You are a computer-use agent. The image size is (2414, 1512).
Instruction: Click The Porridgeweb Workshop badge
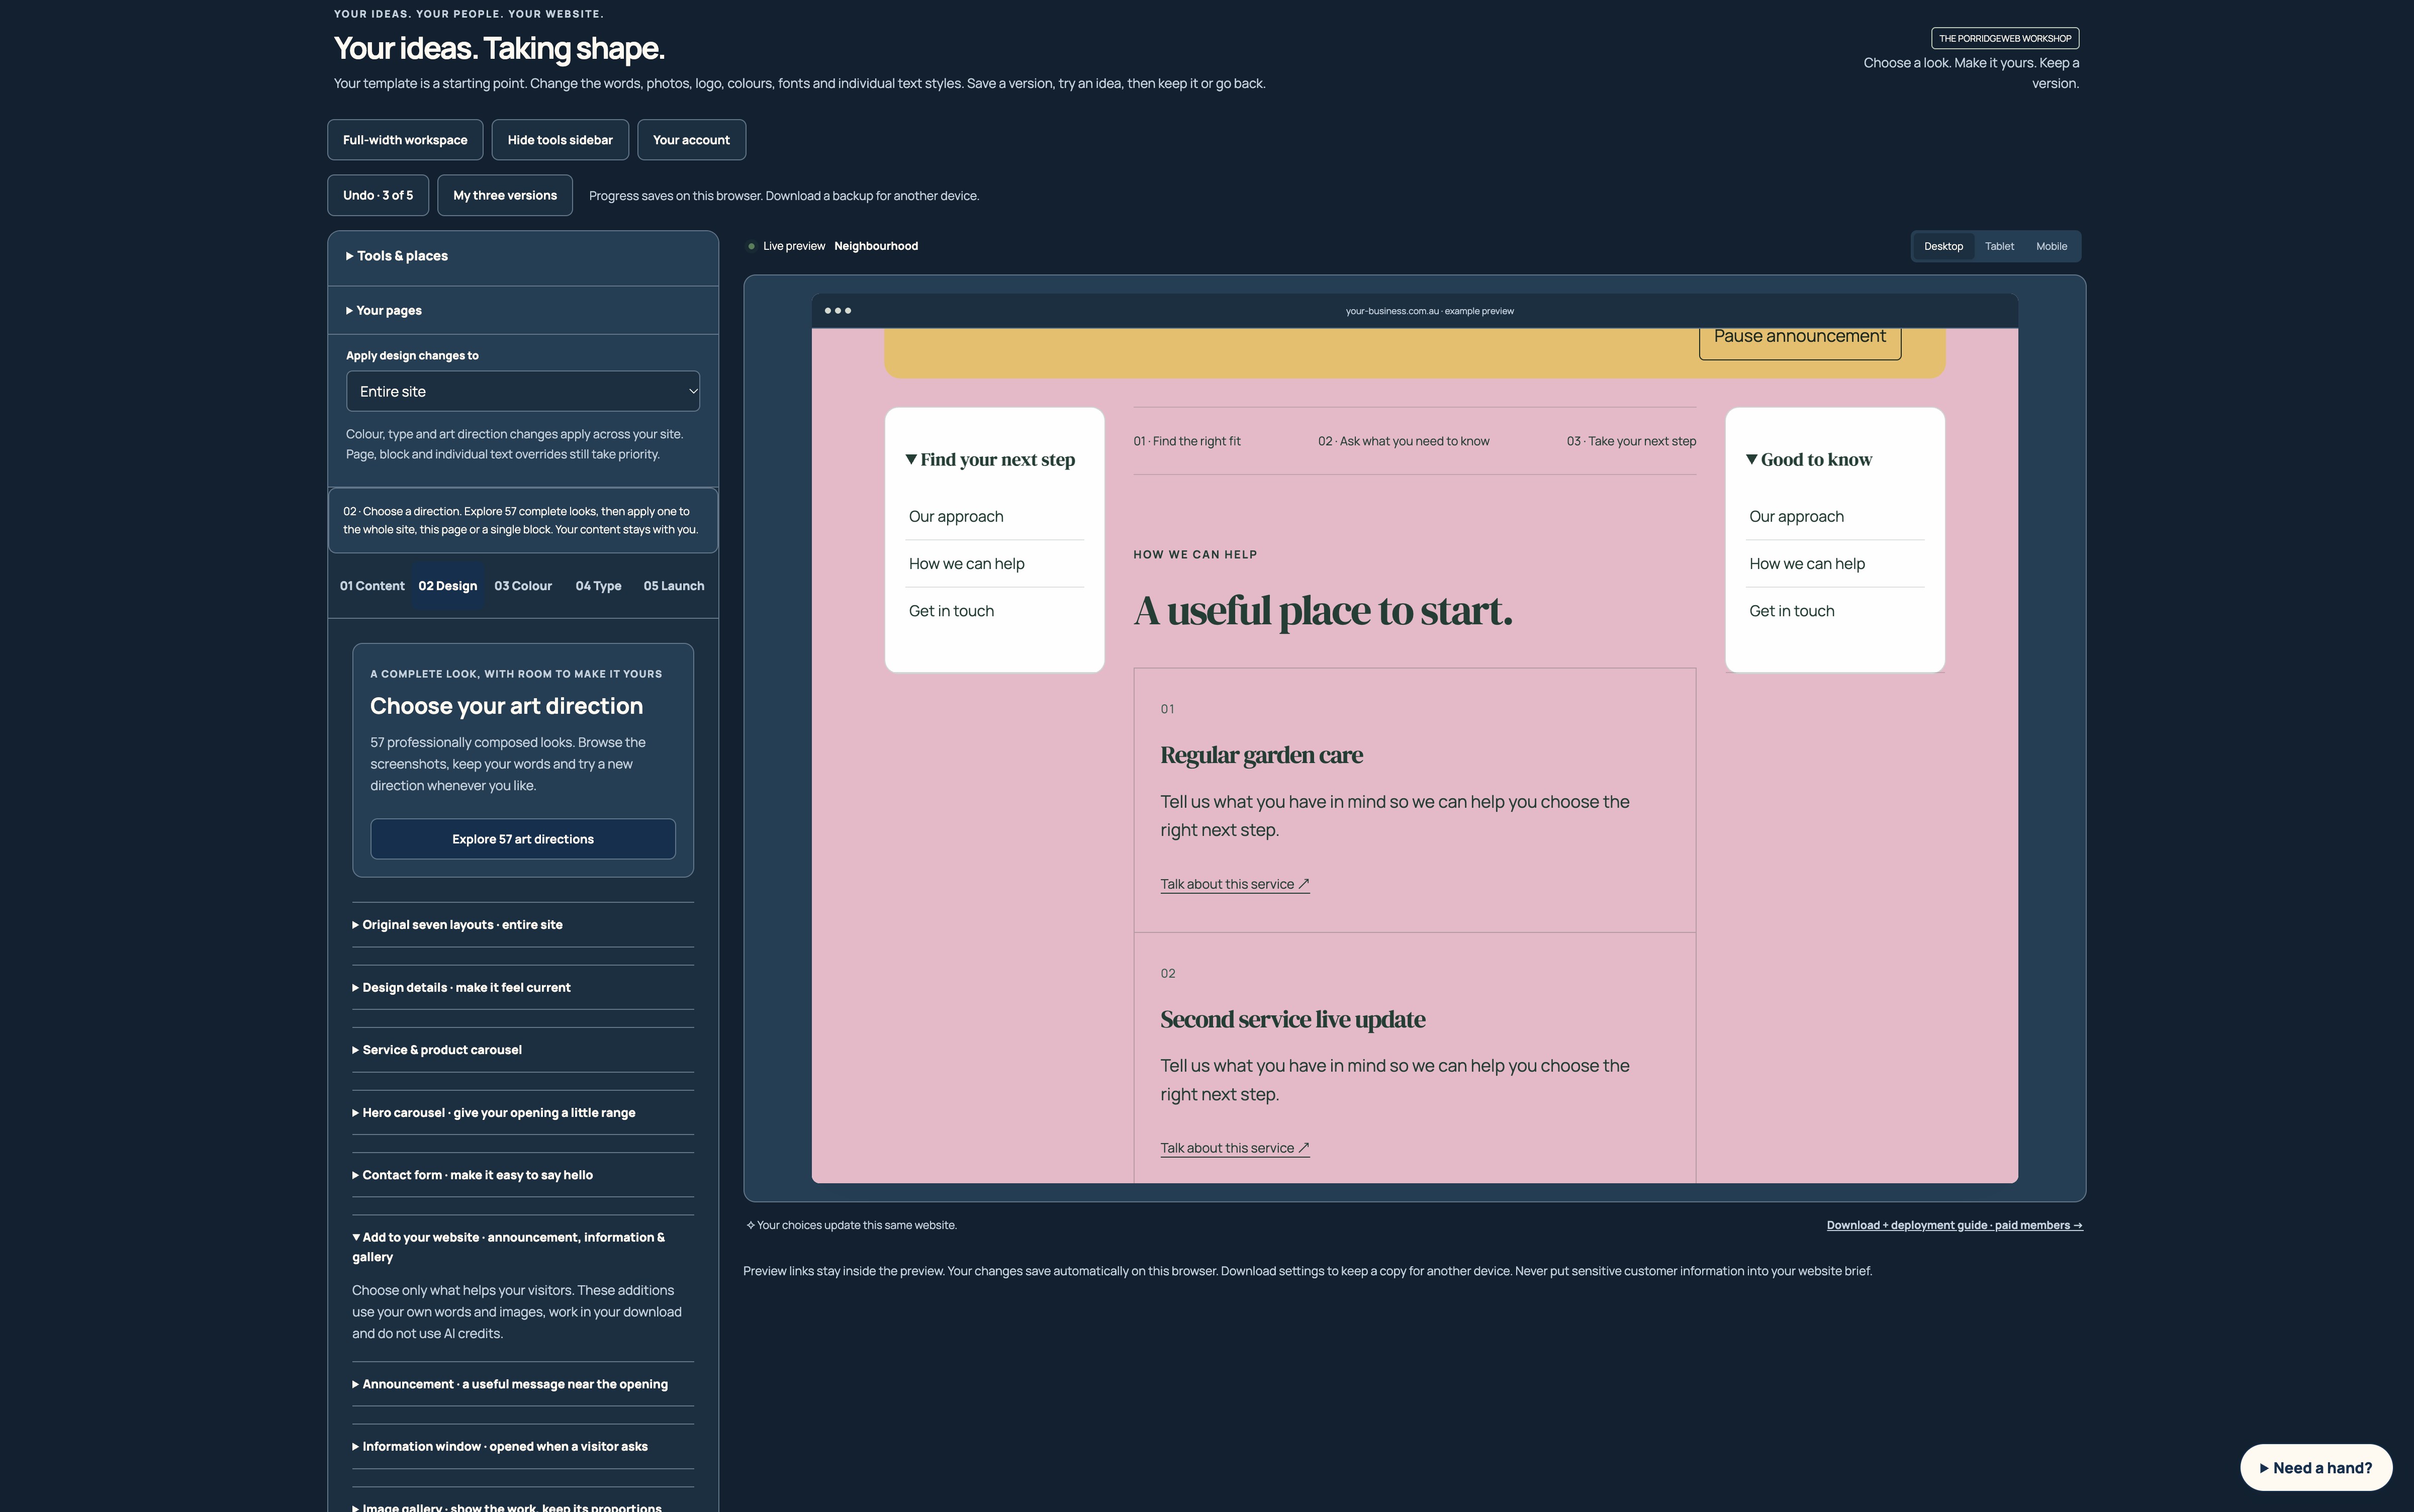point(2005,38)
